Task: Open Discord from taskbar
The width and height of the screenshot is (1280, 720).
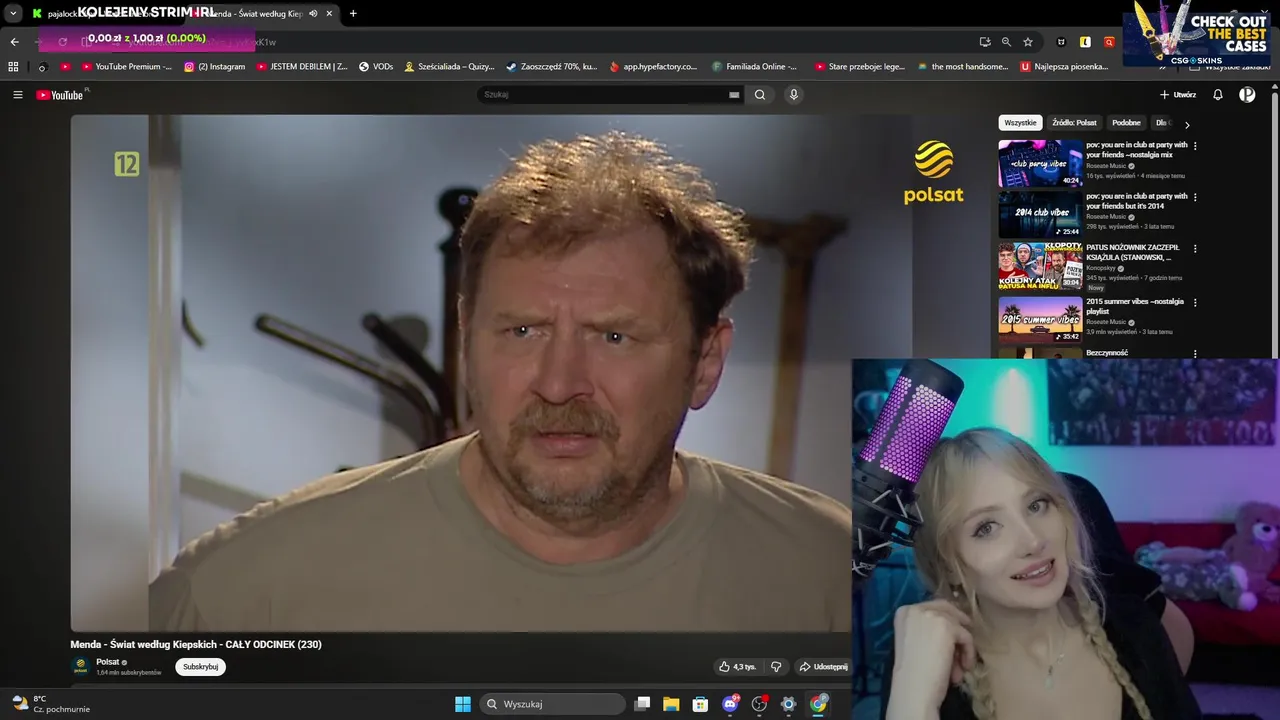Action: (730, 704)
